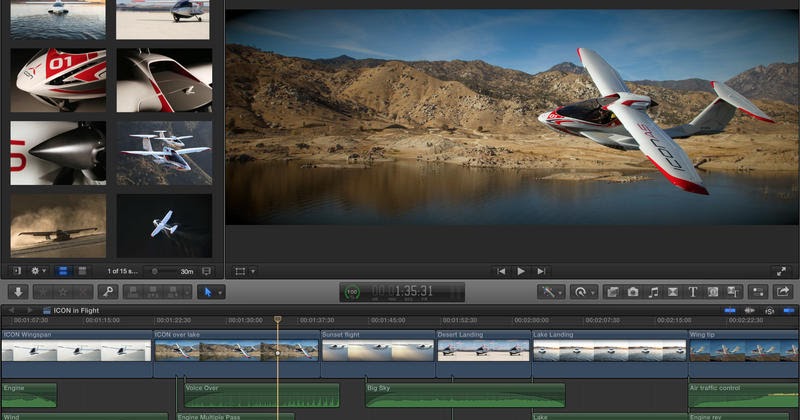Viewport: 800px width, 420px height.
Task: Toggle solo selected clips
Action: (769, 310)
